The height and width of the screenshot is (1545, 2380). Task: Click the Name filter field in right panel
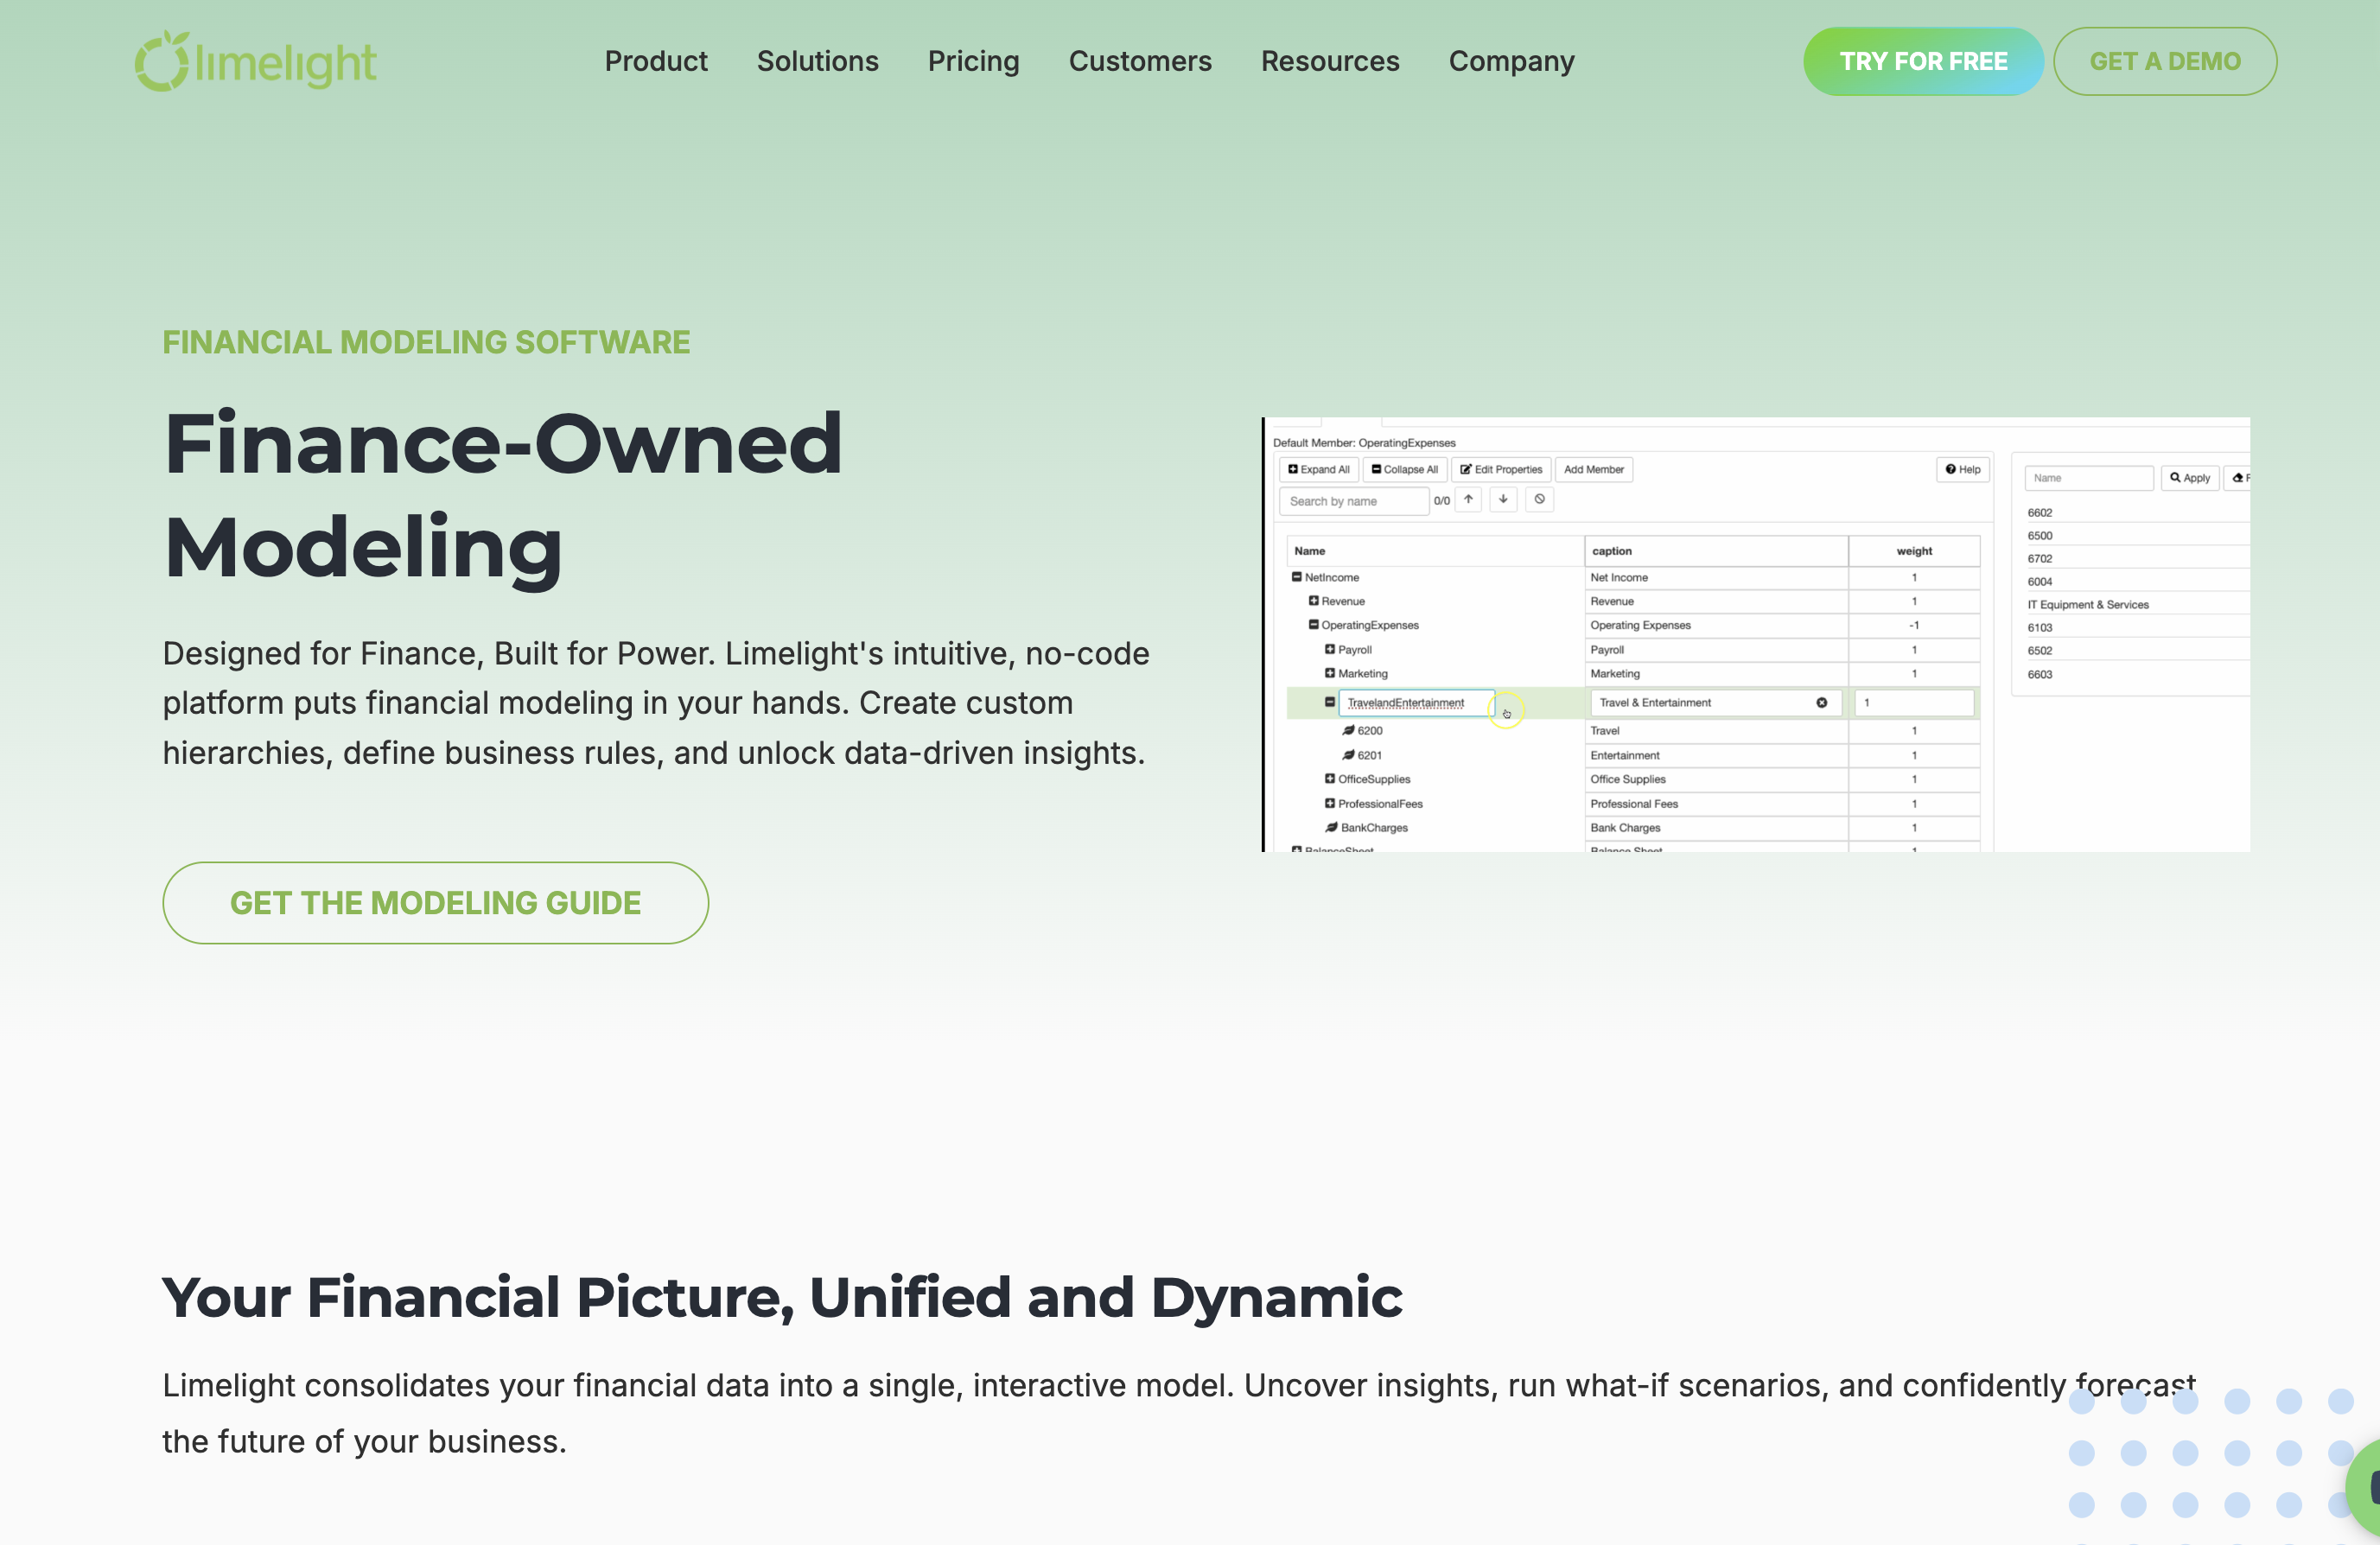[x=2089, y=478]
